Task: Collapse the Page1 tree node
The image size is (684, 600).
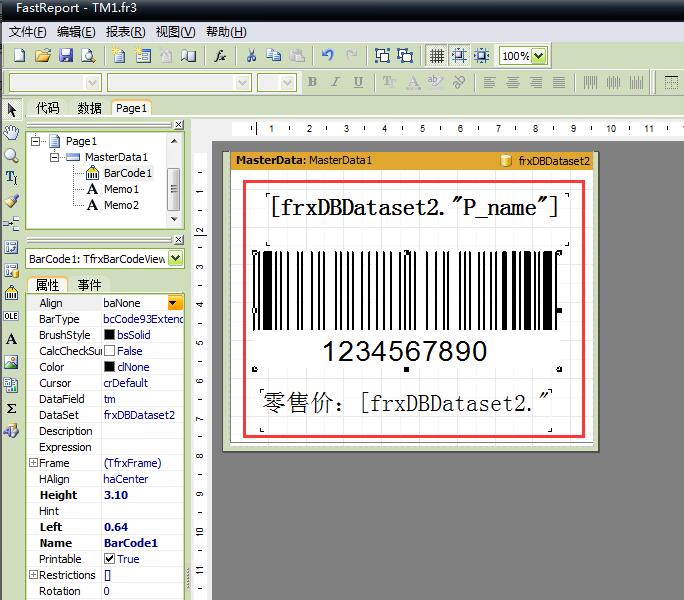Action: [36, 141]
